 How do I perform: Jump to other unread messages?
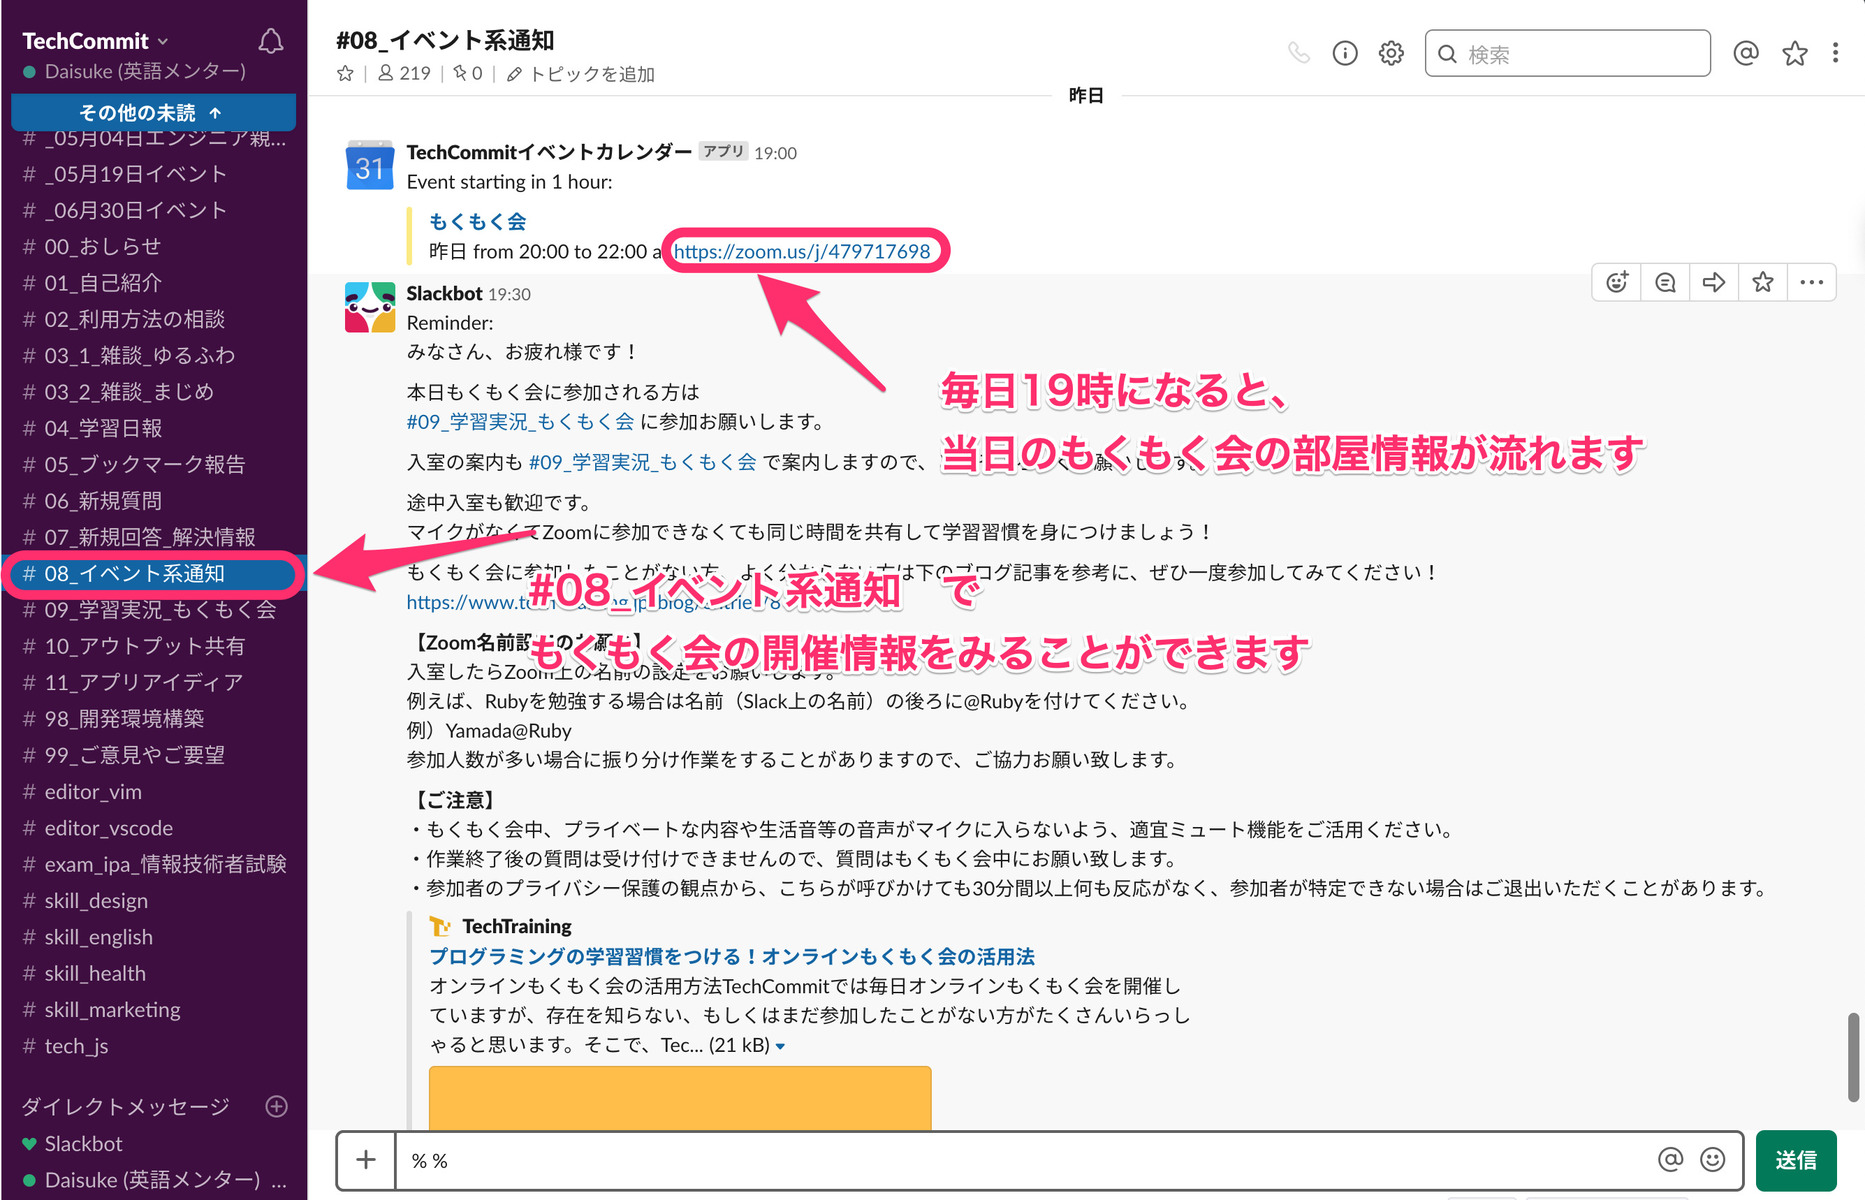point(153,112)
